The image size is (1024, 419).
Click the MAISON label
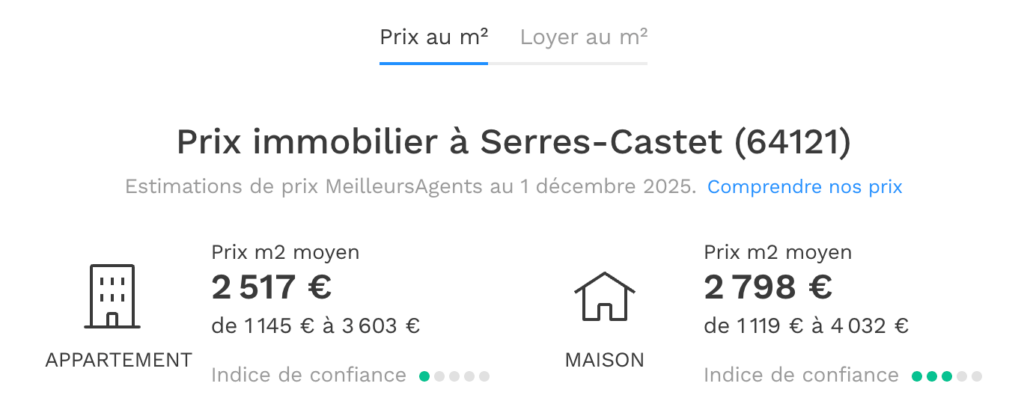[604, 360]
